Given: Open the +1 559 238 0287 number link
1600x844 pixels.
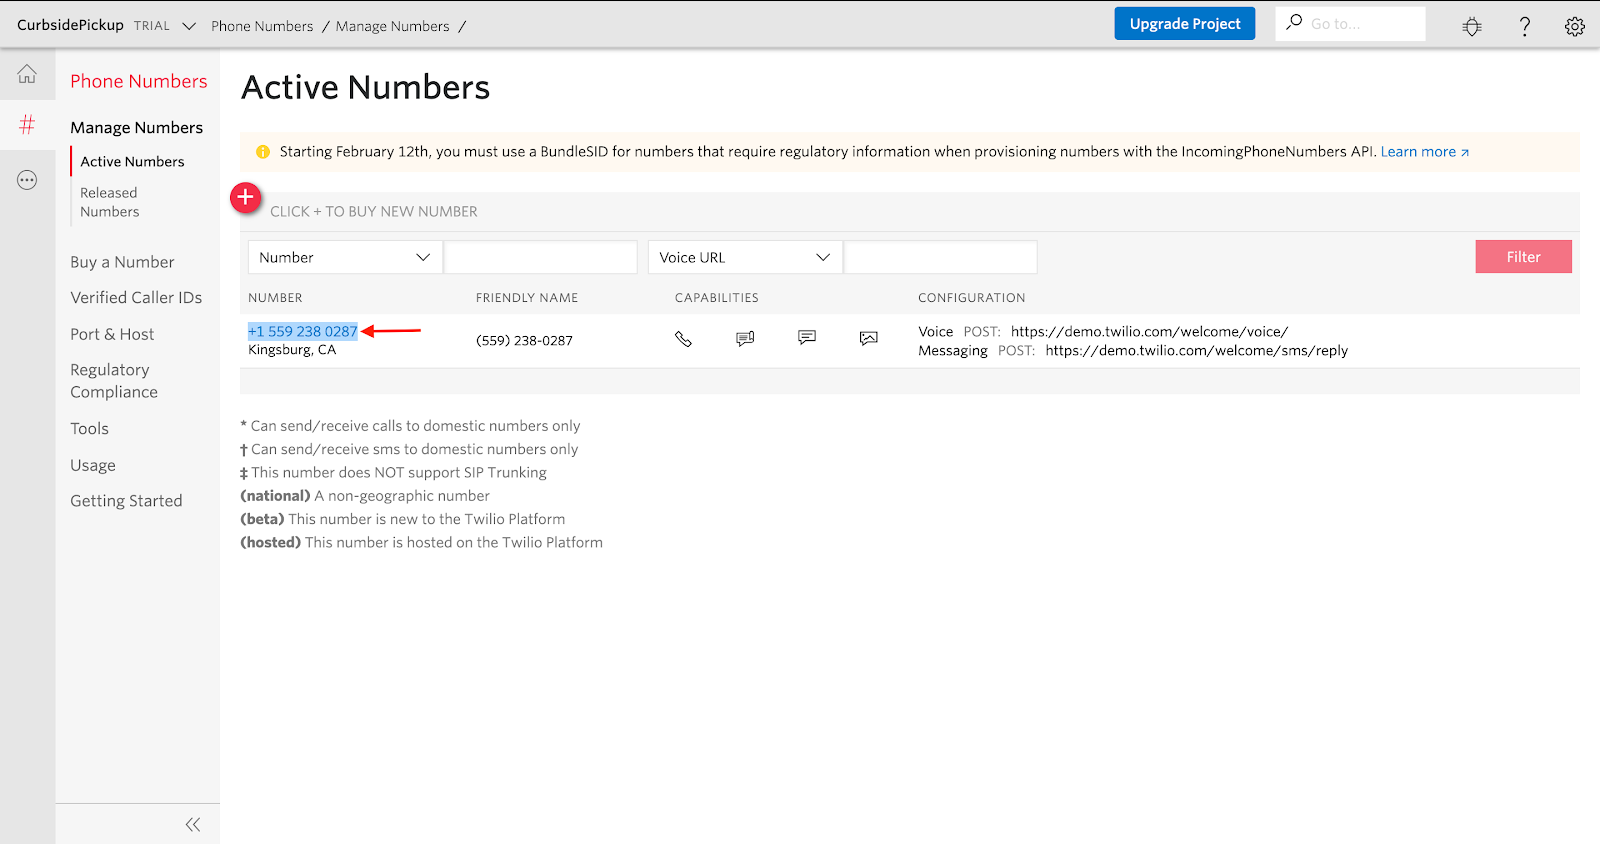Looking at the screenshot, I should click(303, 331).
